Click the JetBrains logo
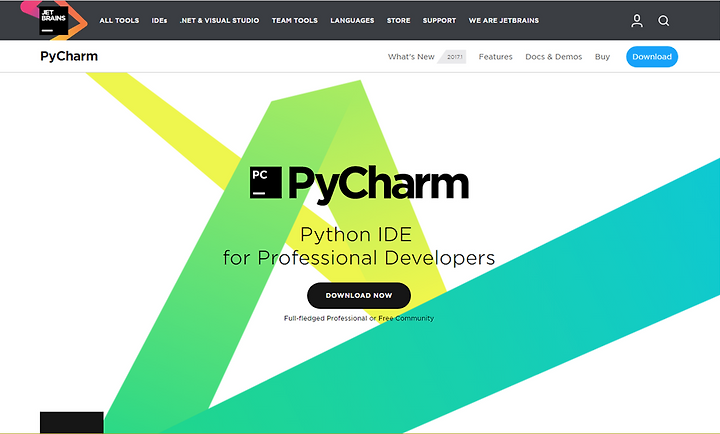The height and width of the screenshot is (434, 720). 54,21
